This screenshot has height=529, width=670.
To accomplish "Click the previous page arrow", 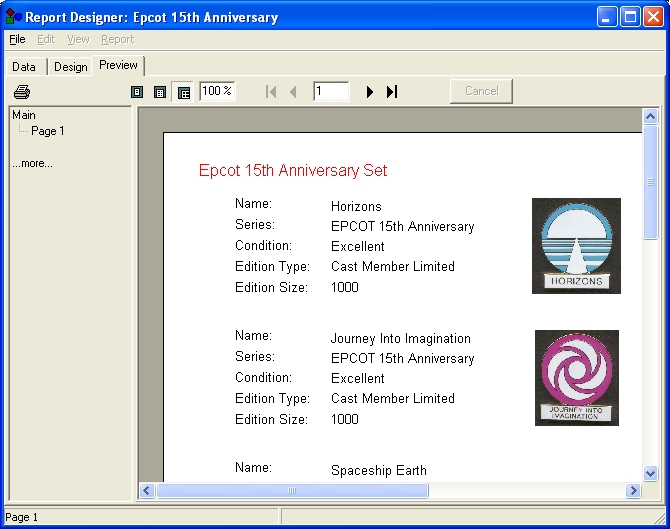I will pos(293,92).
